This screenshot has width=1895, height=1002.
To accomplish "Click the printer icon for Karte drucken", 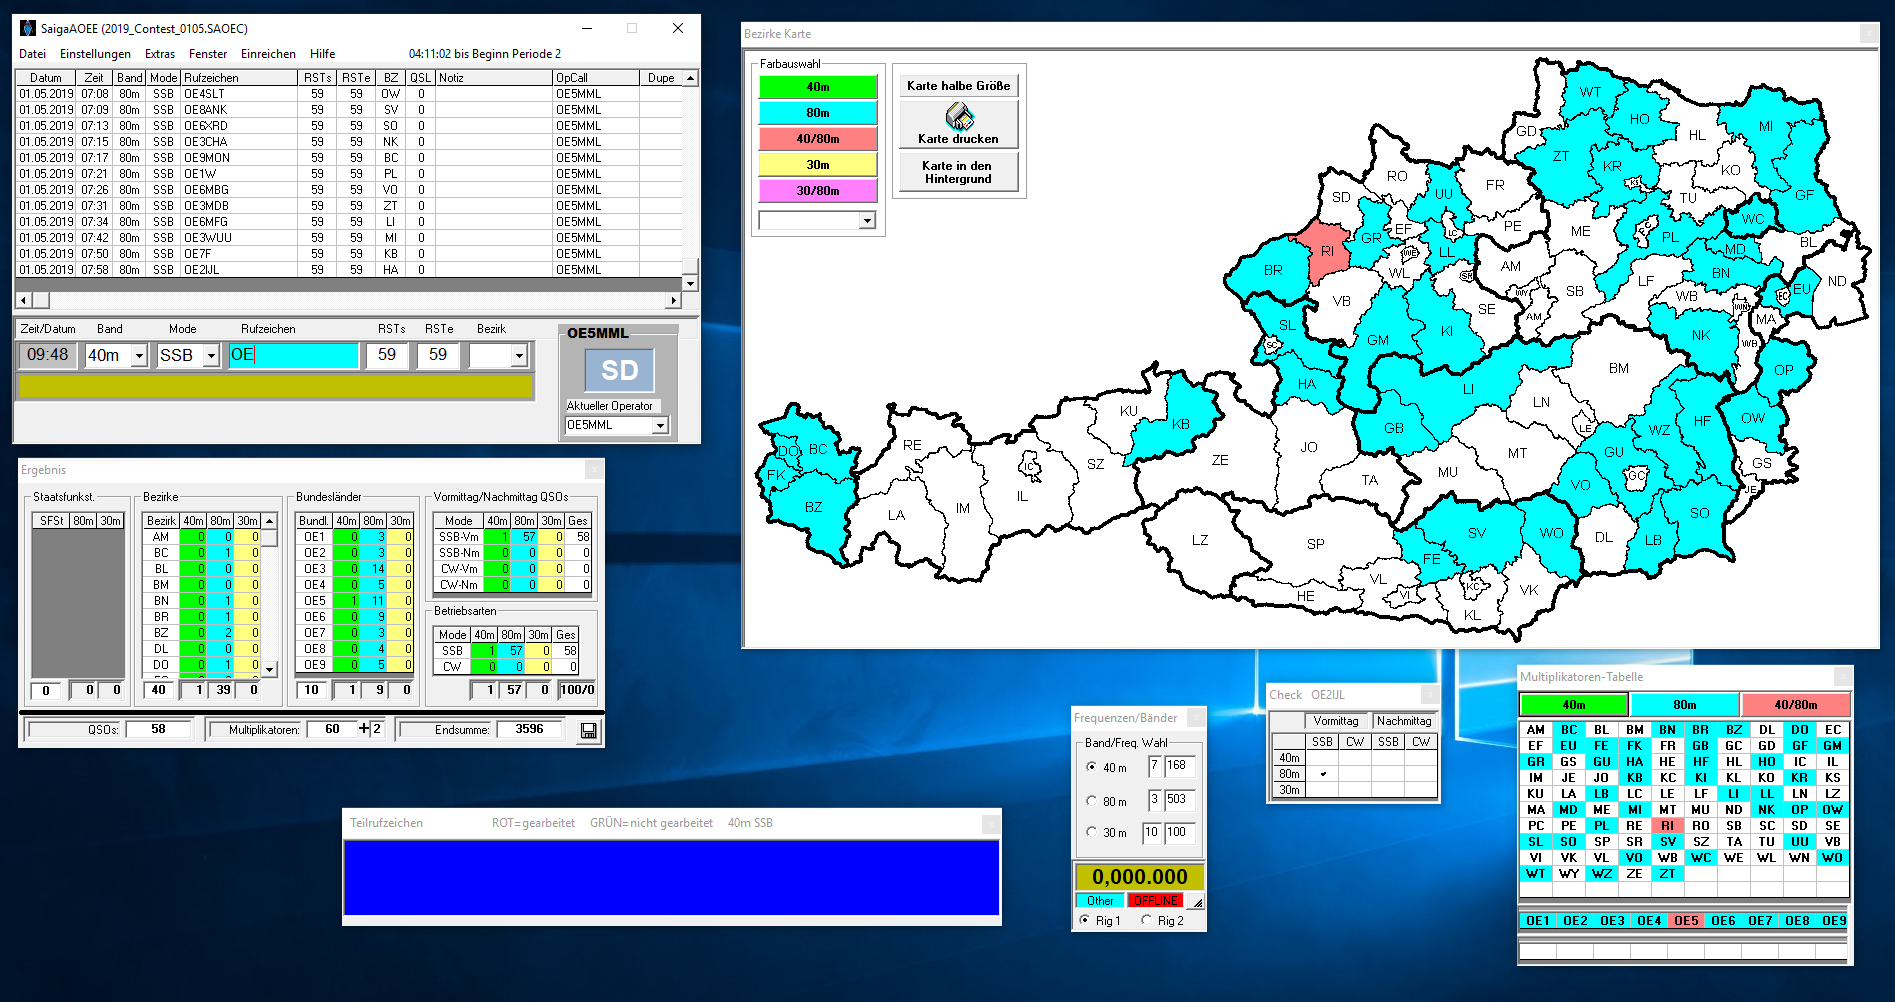I will [959, 119].
